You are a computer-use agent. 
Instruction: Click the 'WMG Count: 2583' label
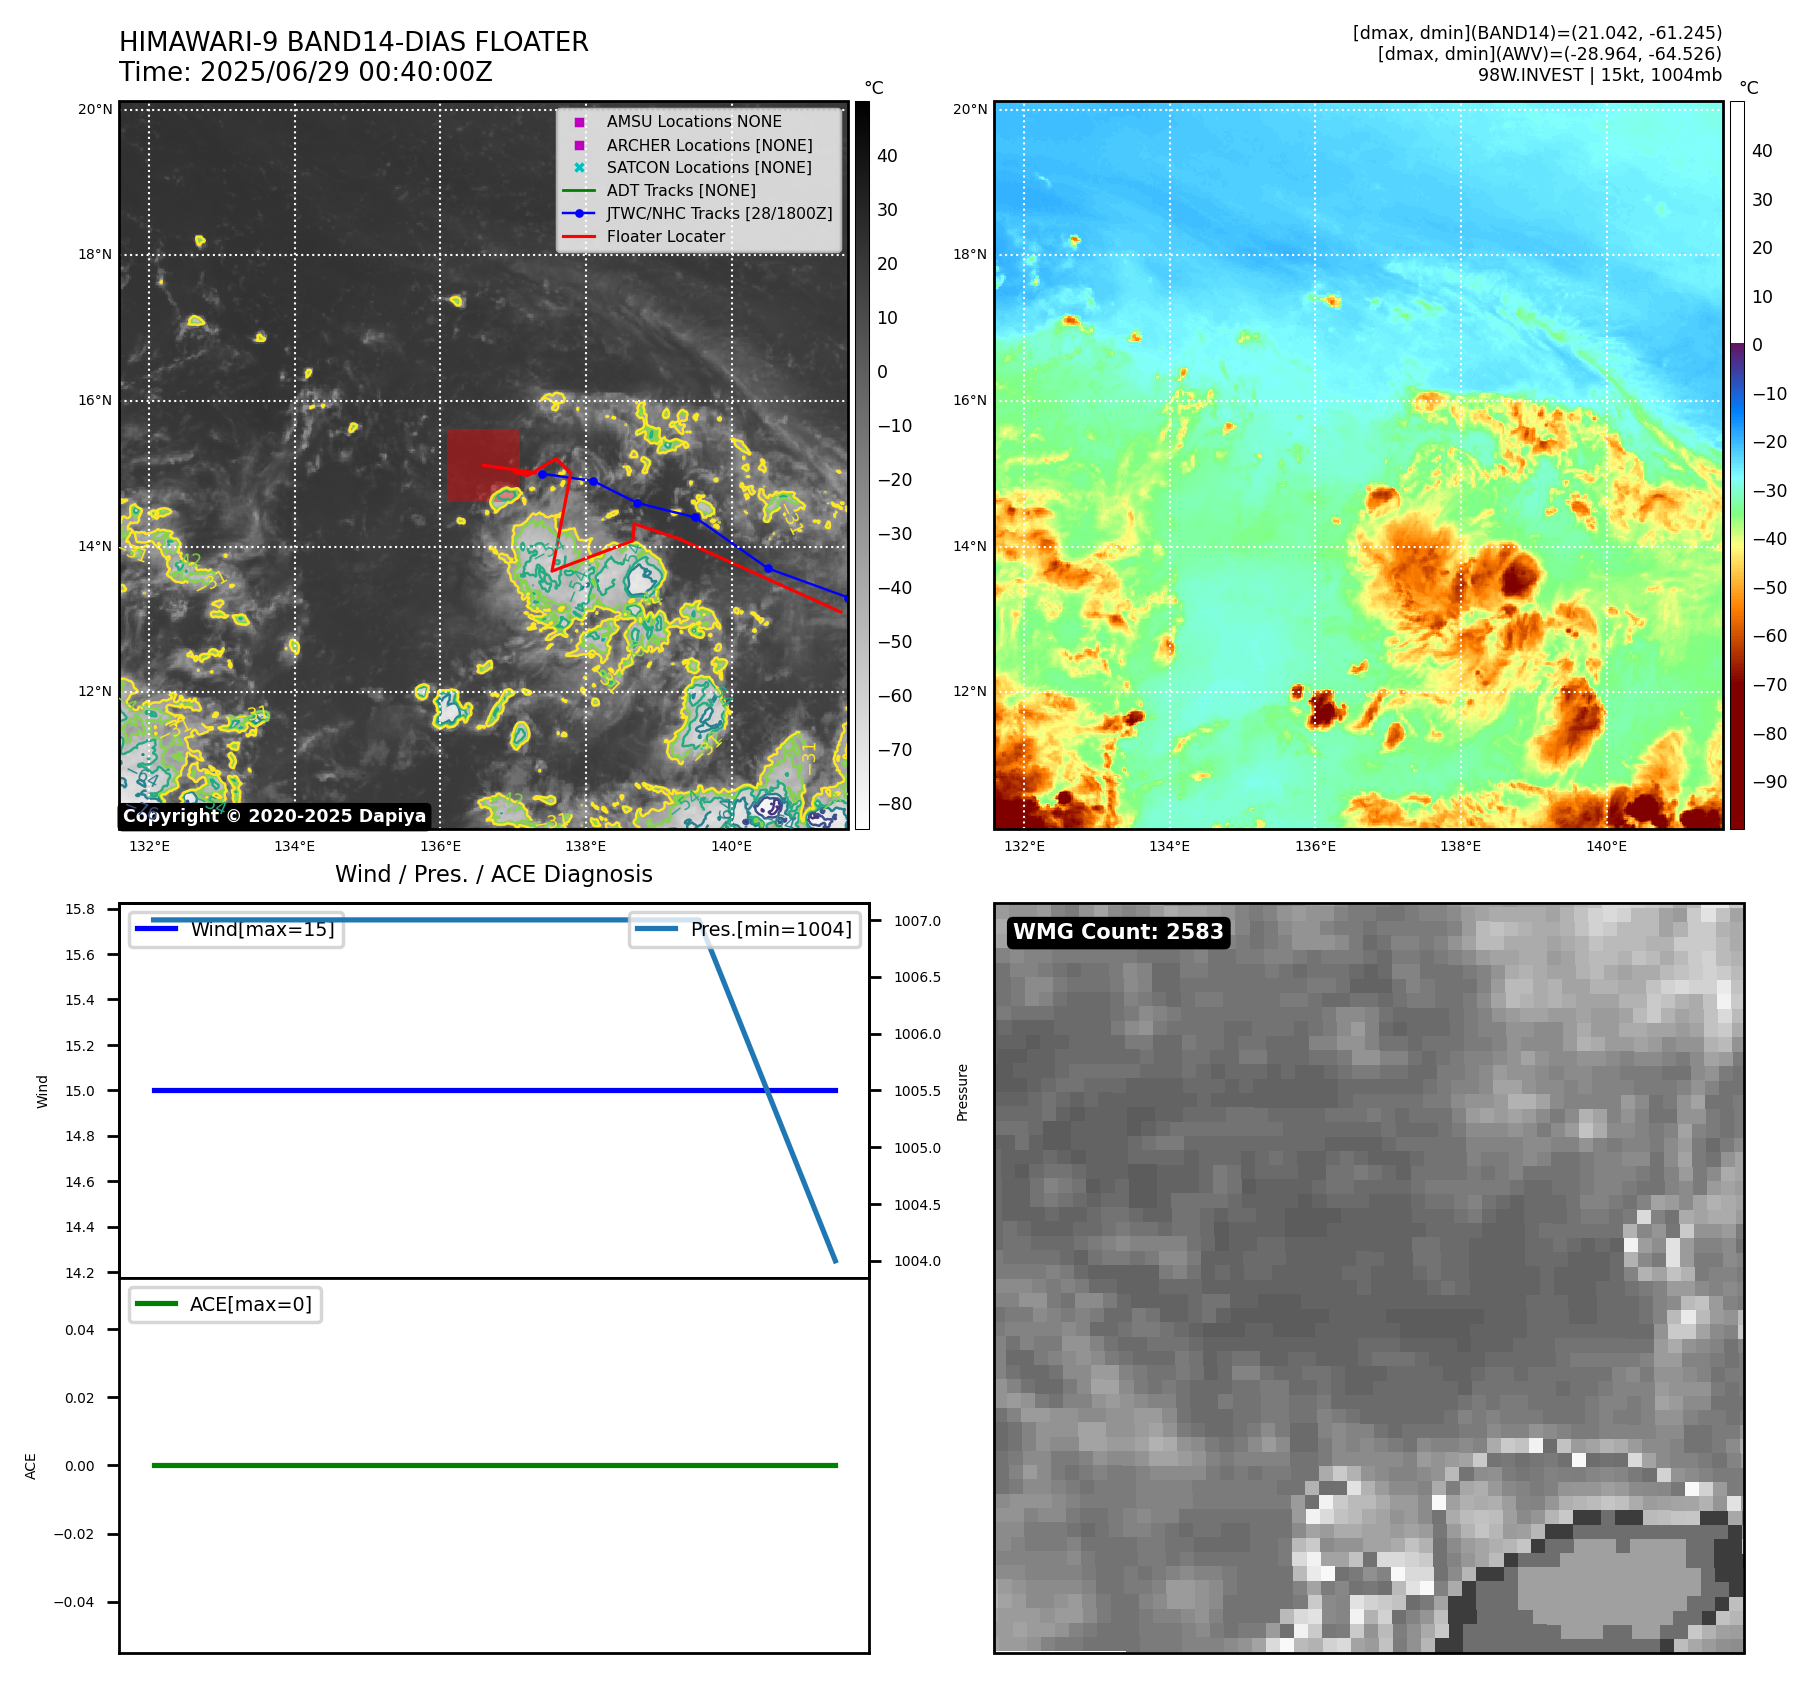1118,932
